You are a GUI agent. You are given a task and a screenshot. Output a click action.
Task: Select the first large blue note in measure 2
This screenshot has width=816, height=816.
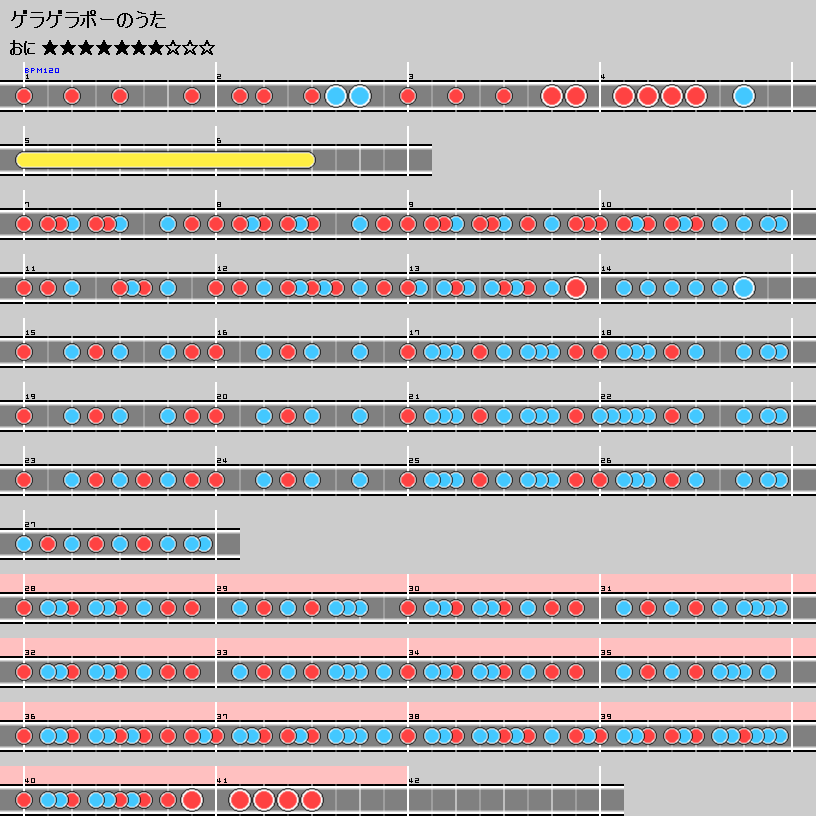tap(336, 96)
